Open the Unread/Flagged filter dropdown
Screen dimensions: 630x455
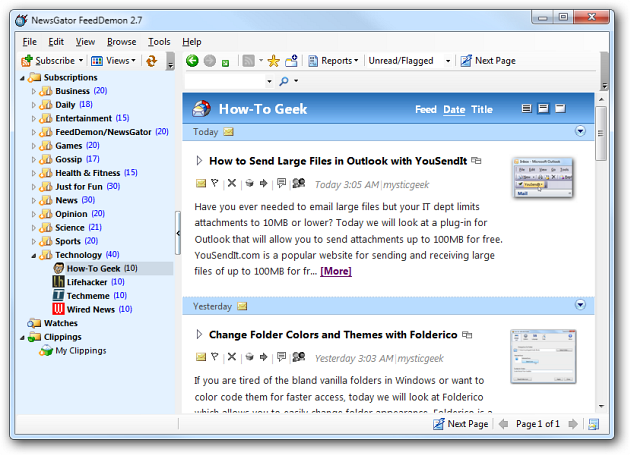point(448,61)
